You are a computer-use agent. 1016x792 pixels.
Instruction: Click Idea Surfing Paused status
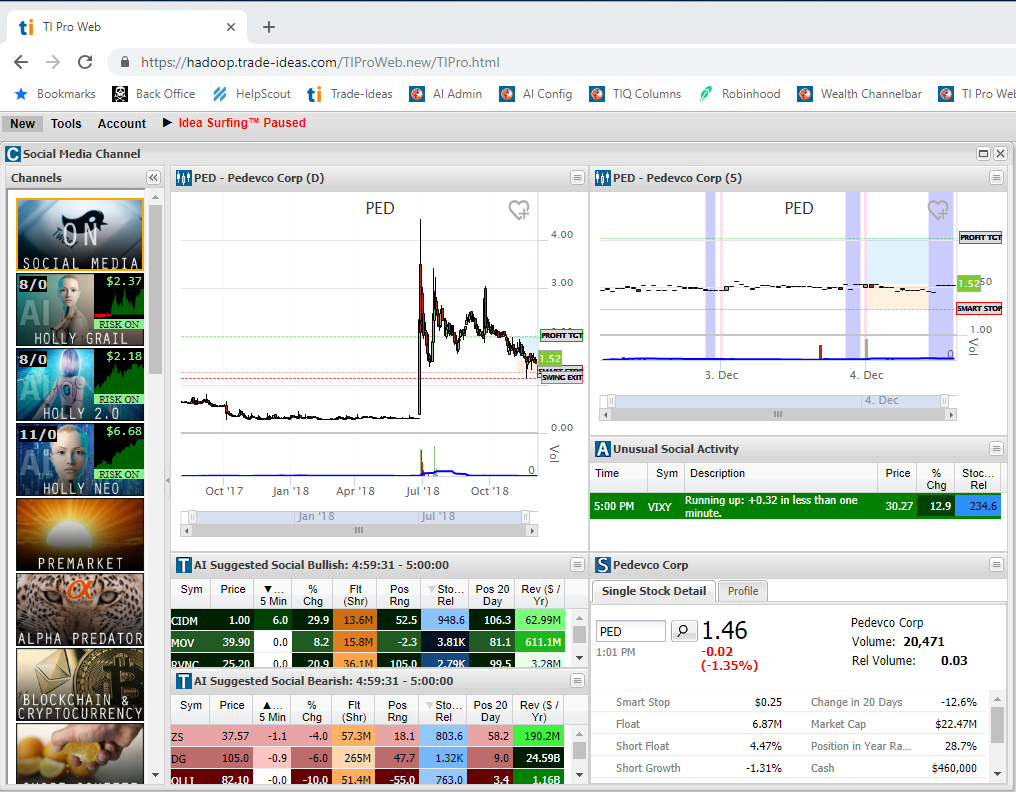(x=242, y=122)
